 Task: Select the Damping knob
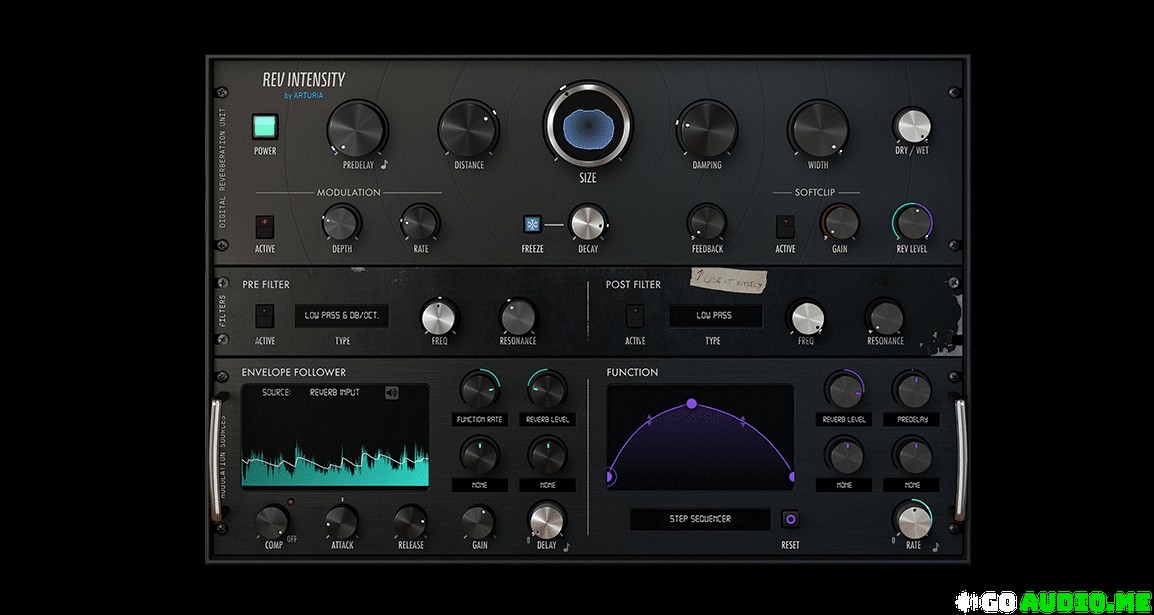[707, 129]
